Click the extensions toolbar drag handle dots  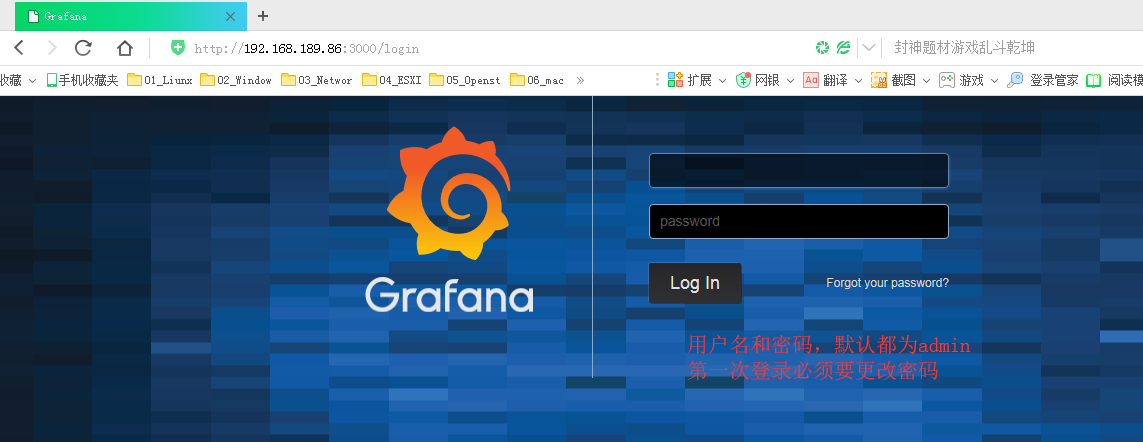(657, 80)
